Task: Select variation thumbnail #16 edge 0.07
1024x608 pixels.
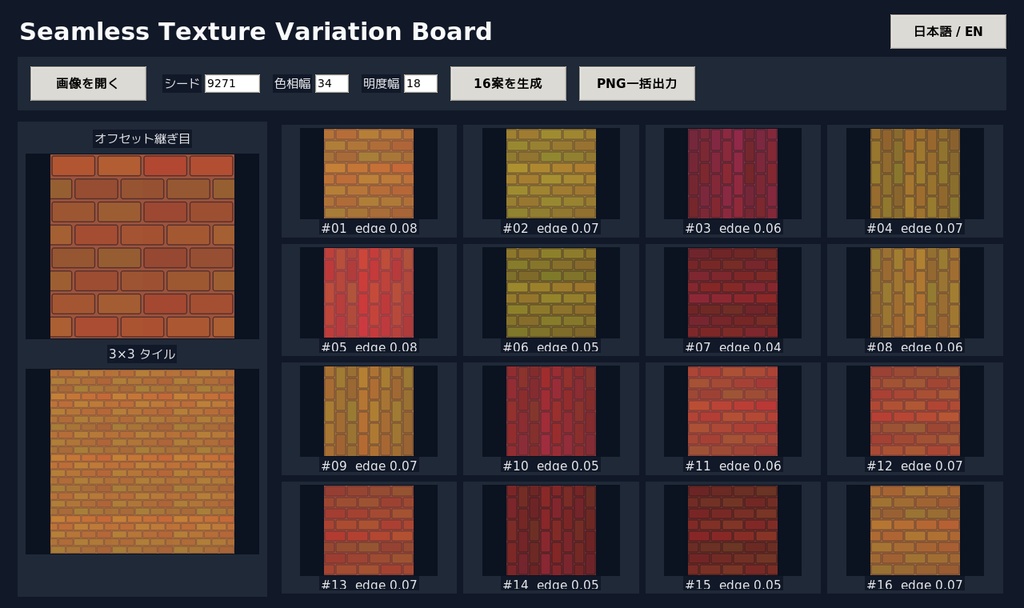Action: (x=915, y=530)
